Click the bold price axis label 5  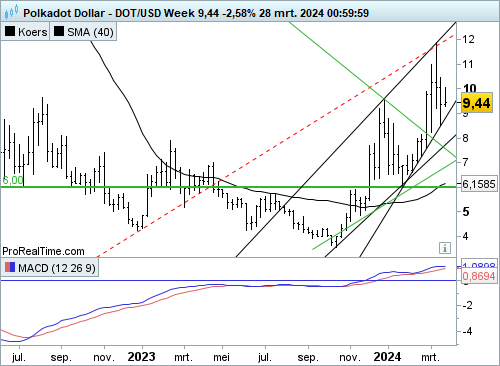point(466,211)
